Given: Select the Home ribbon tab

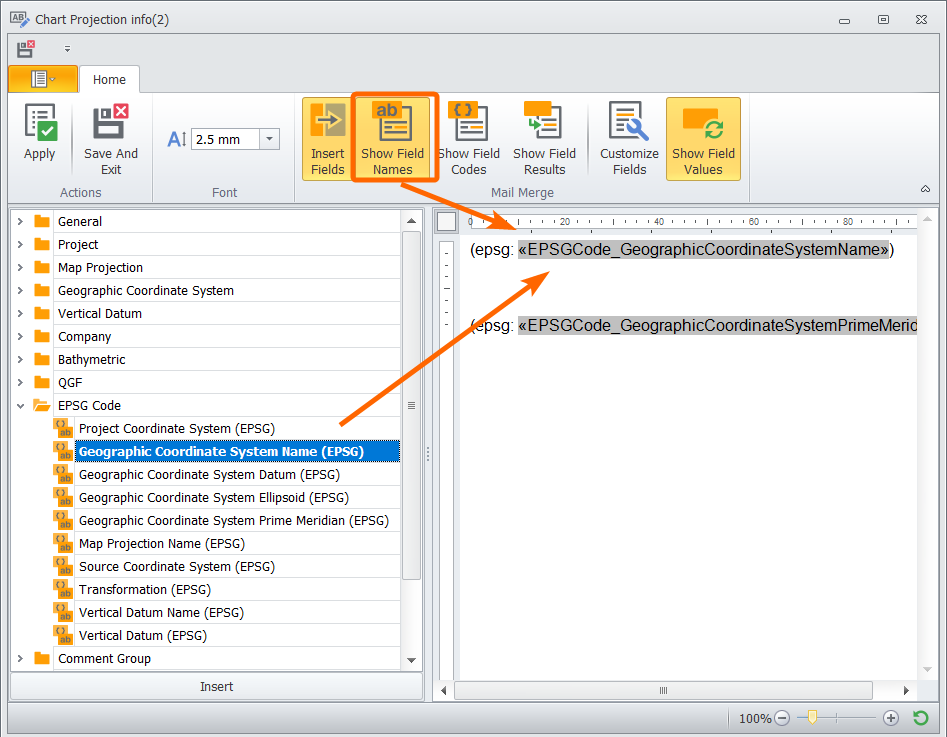Looking at the screenshot, I should (109, 80).
